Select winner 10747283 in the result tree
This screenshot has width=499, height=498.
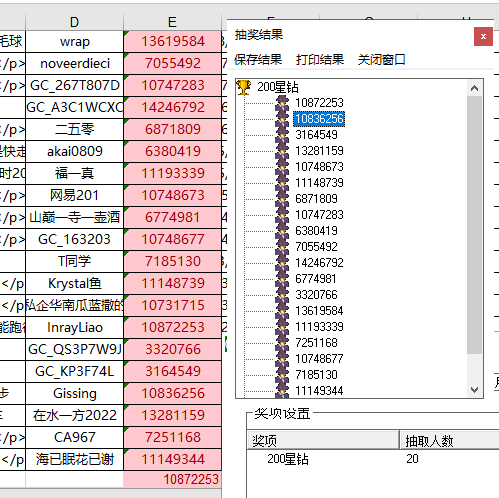(319, 215)
